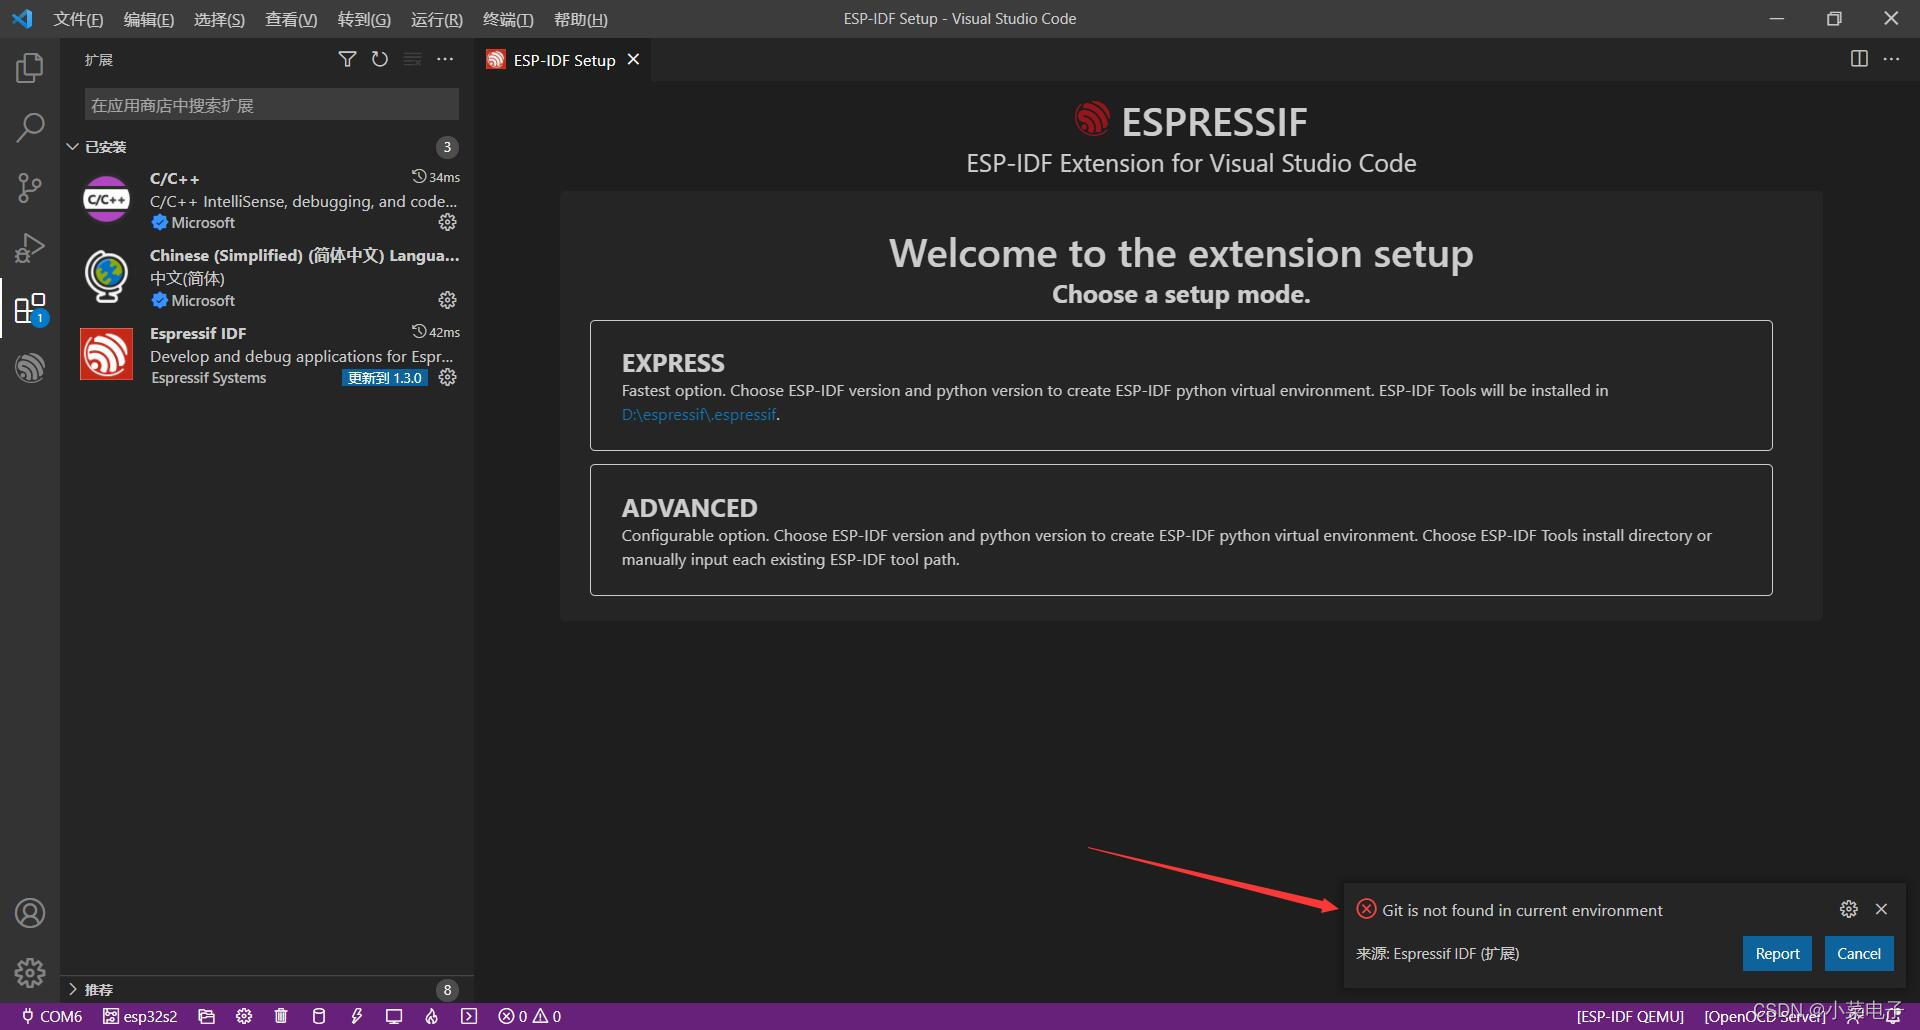Update Espressif IDF to 1.3.0

pyautogui.click(x=385, y=378)
